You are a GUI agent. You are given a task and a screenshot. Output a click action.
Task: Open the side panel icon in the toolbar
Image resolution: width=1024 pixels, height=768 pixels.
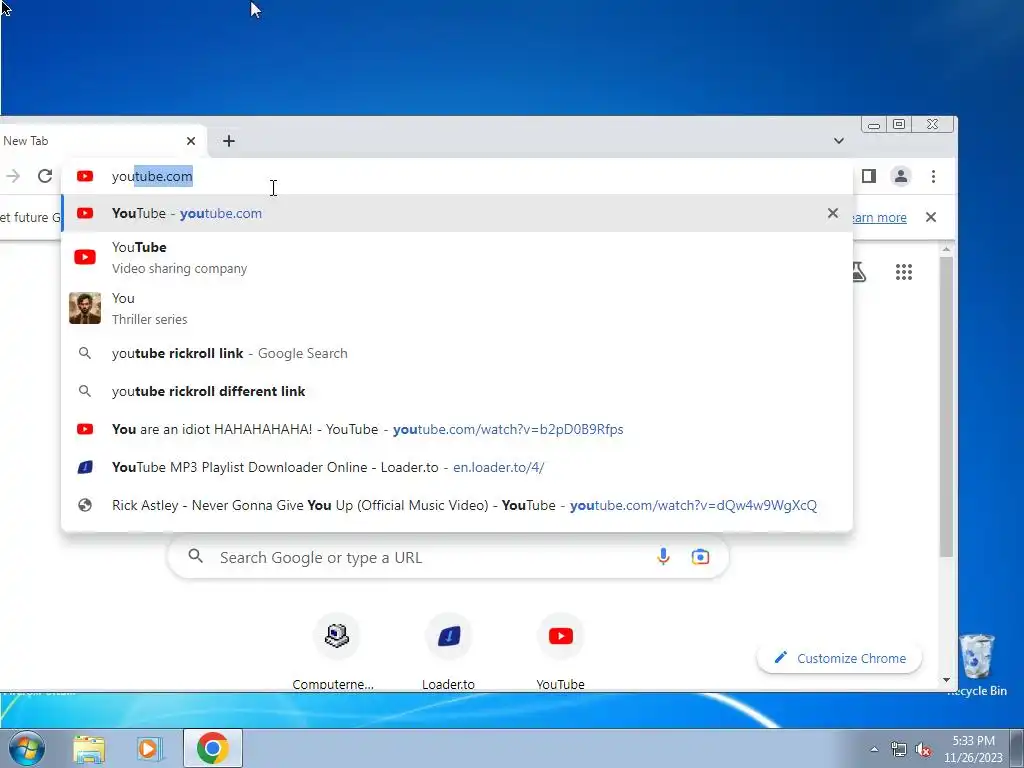click(869, 176)
